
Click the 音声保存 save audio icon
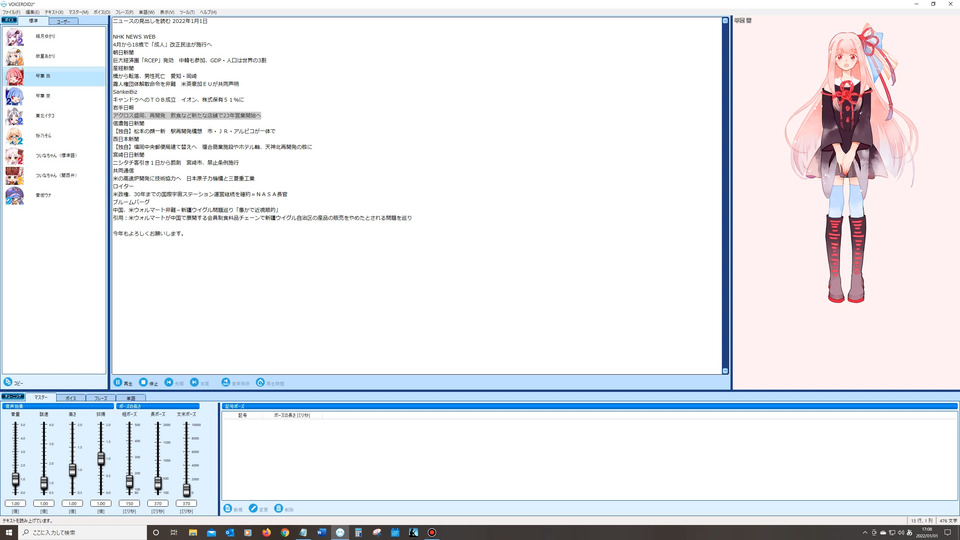(x=226, y=382)
